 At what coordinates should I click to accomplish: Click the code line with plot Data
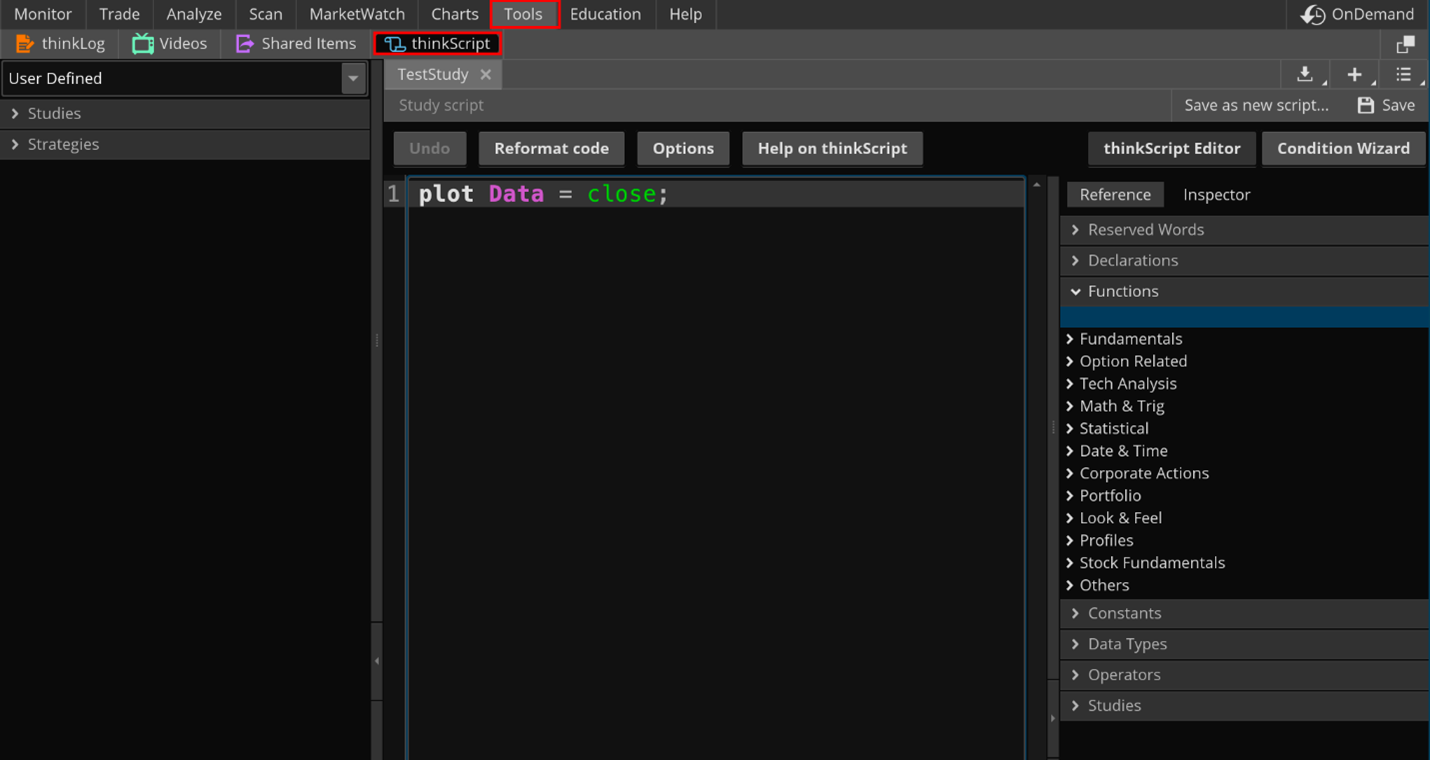716,194
